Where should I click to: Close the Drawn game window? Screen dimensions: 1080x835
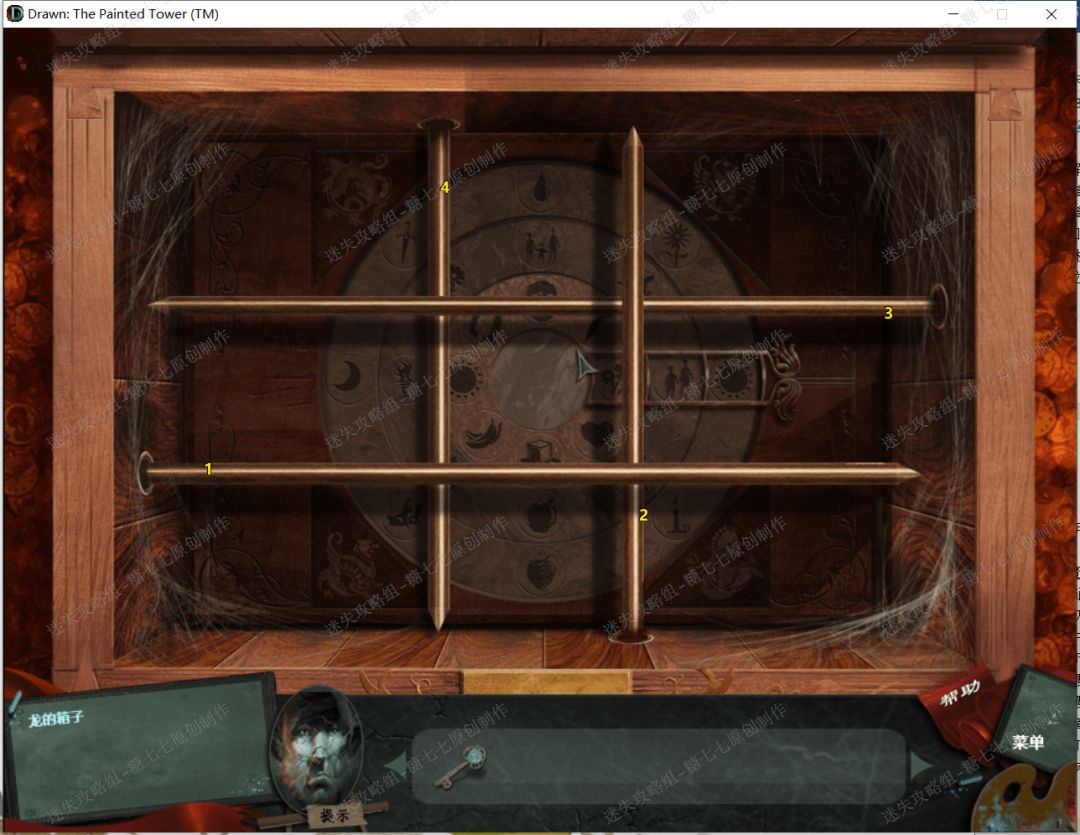[x=1051, y=14]
